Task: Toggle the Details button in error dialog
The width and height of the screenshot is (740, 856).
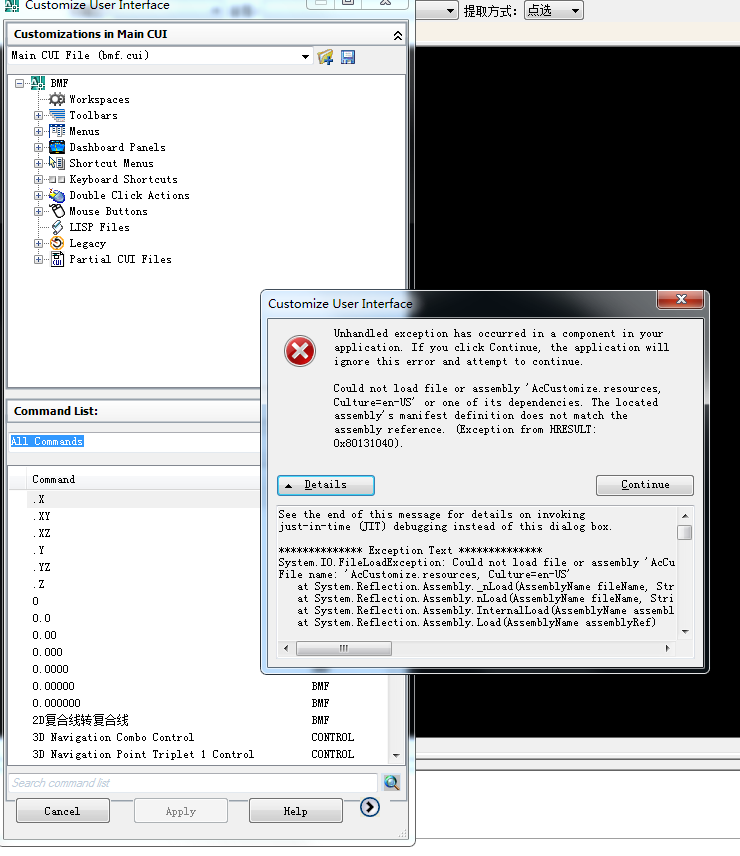Action: coord(326,485)
